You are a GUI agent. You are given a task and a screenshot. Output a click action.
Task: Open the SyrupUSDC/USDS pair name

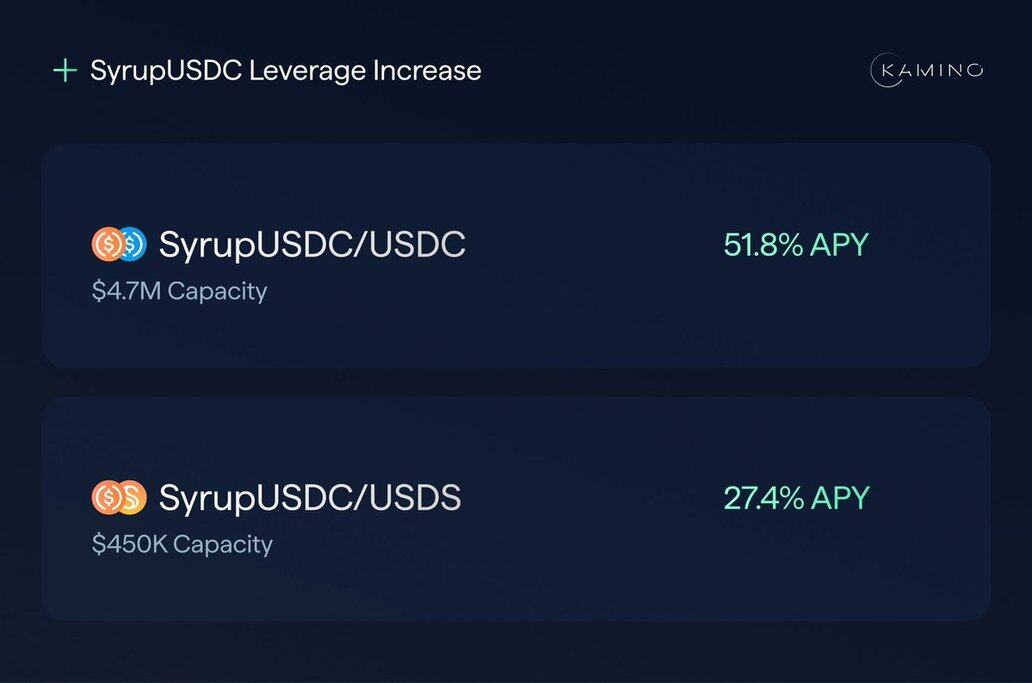tap(310, 498)
